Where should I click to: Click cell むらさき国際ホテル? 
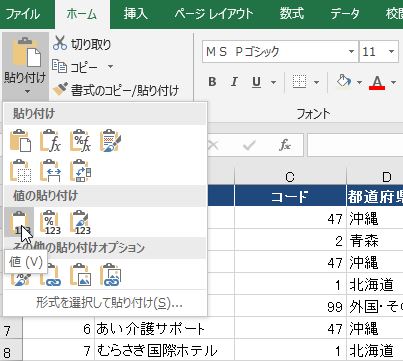point(164,351)
